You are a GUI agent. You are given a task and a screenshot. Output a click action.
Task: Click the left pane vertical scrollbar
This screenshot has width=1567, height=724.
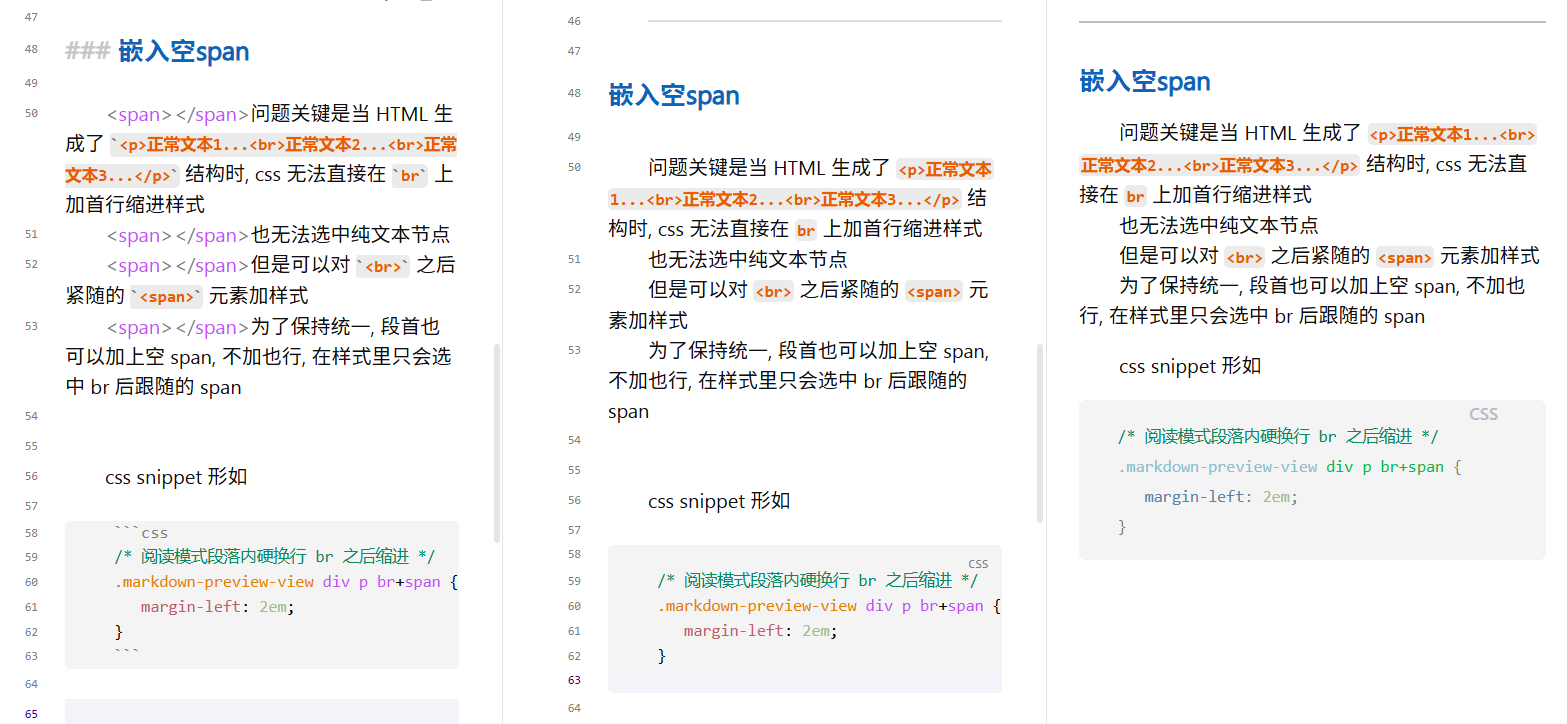[497, 442]
